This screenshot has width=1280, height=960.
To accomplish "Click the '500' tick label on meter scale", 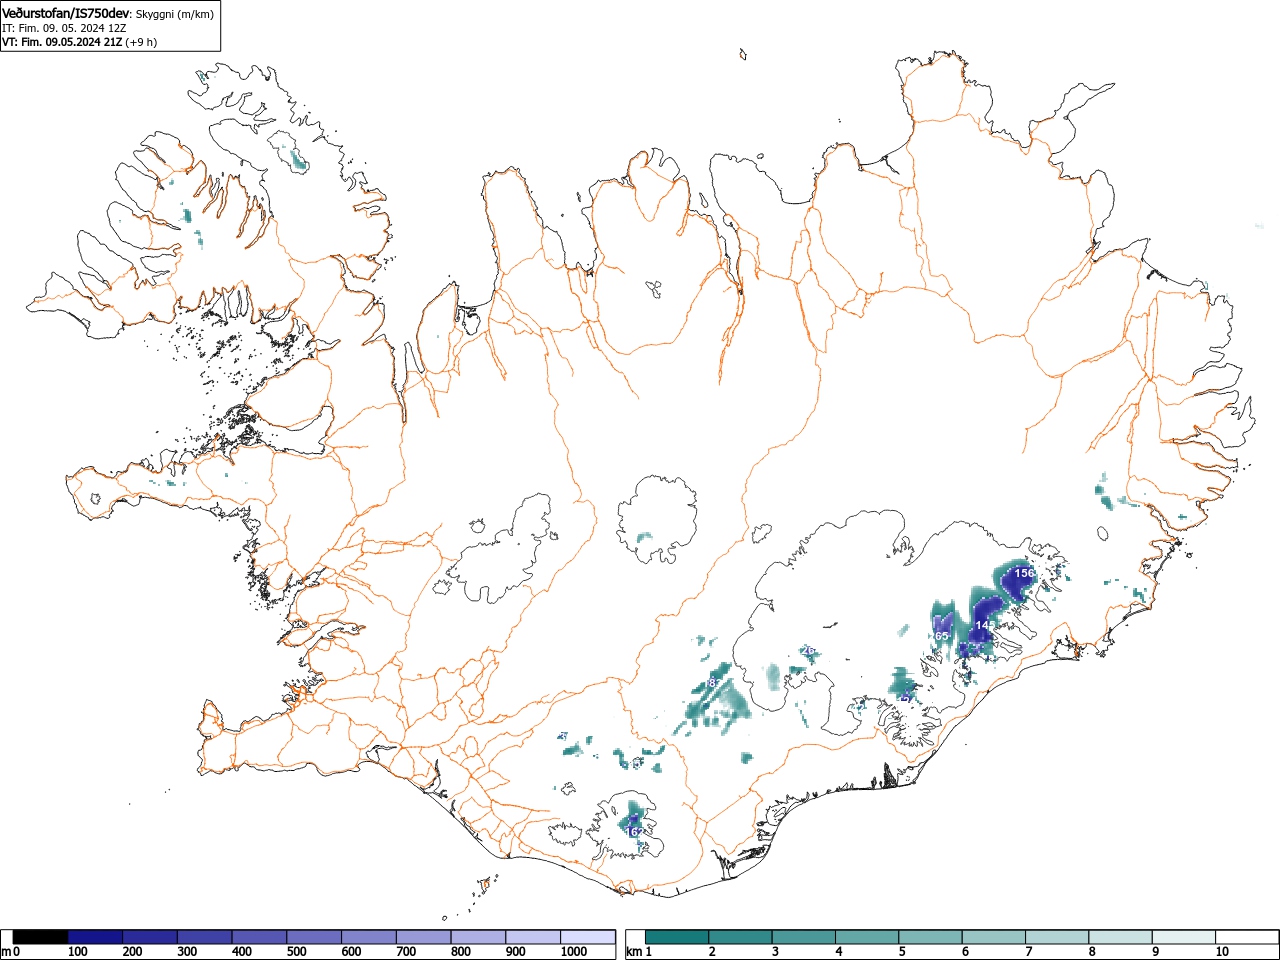I will coord(296,953).
